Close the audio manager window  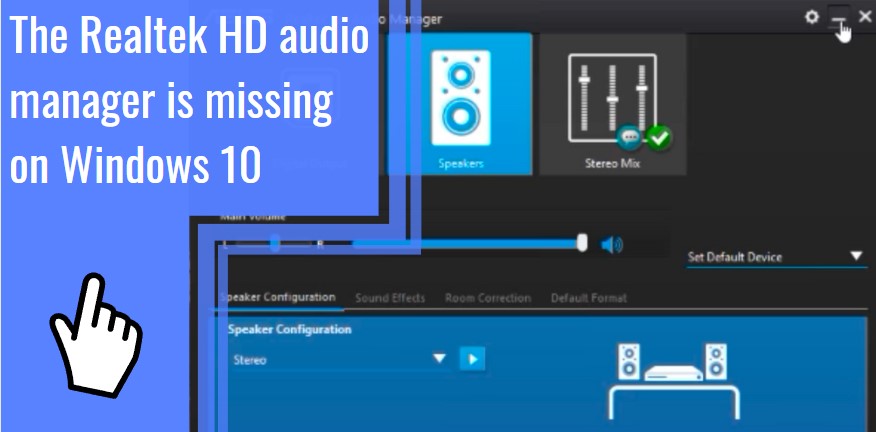864,17
